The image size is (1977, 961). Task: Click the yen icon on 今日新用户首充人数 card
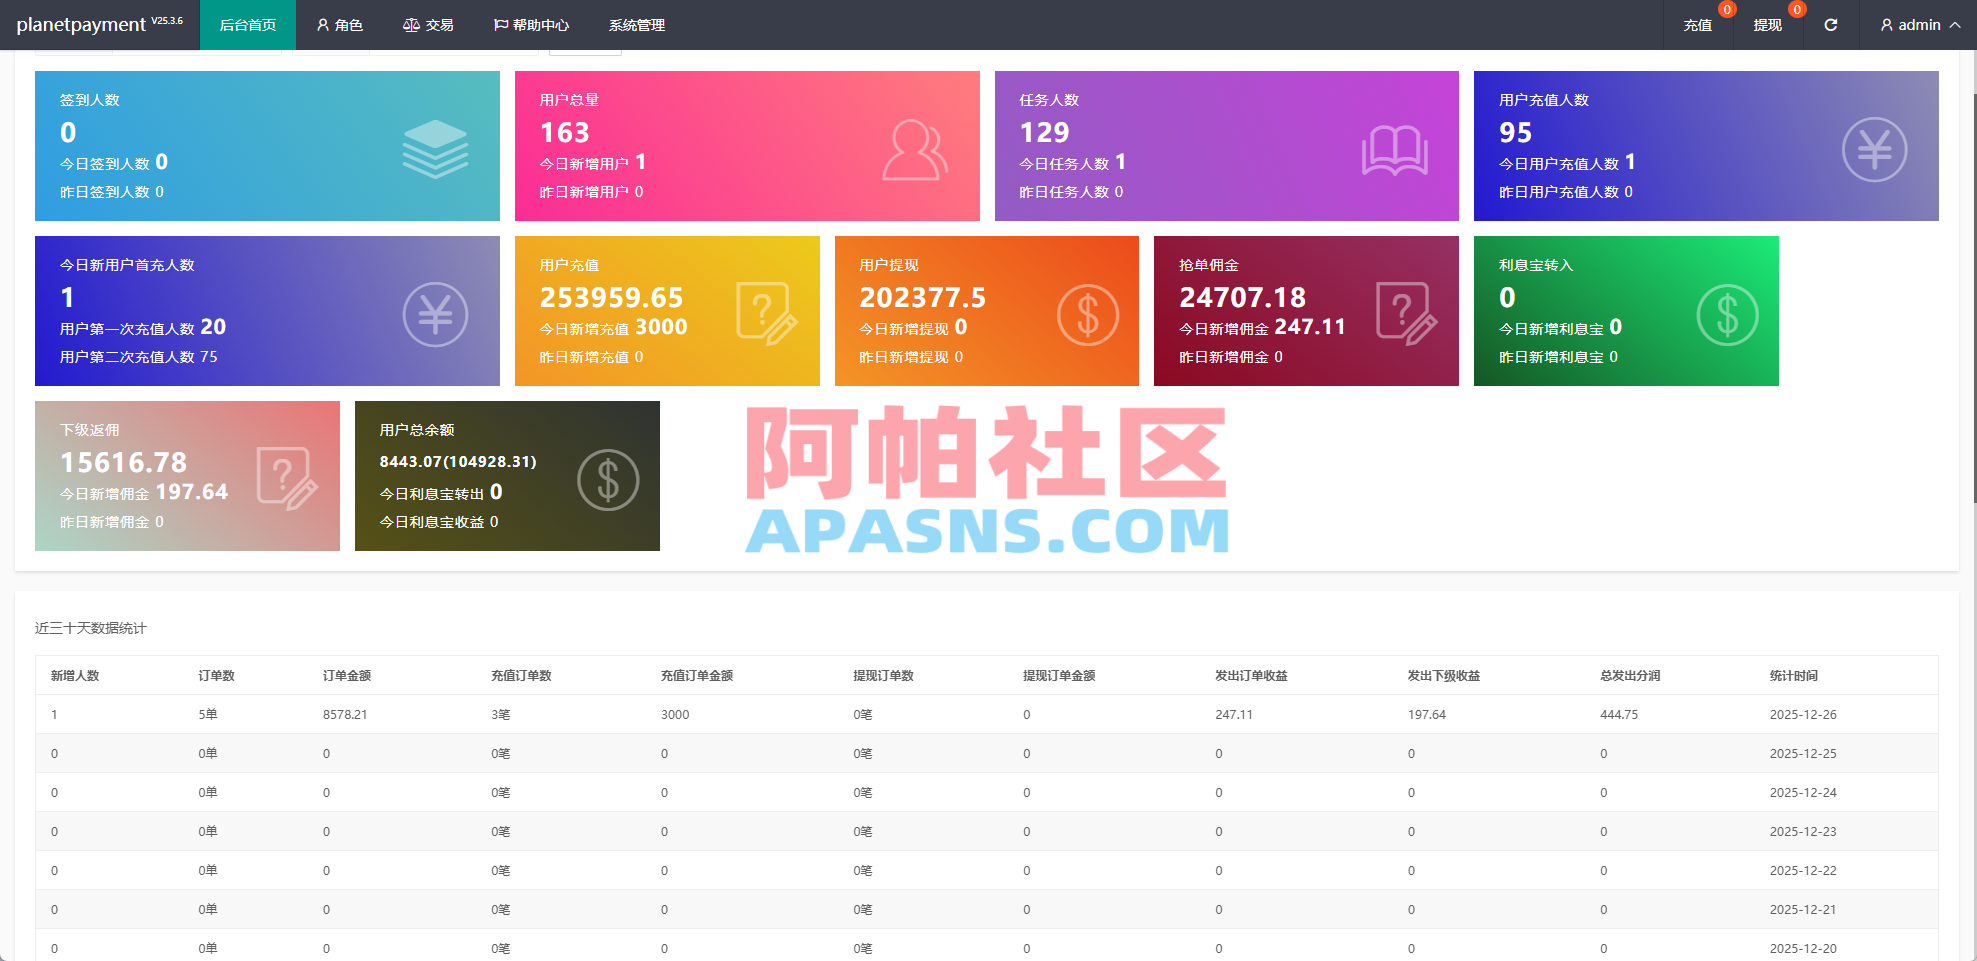pos(435,315)
